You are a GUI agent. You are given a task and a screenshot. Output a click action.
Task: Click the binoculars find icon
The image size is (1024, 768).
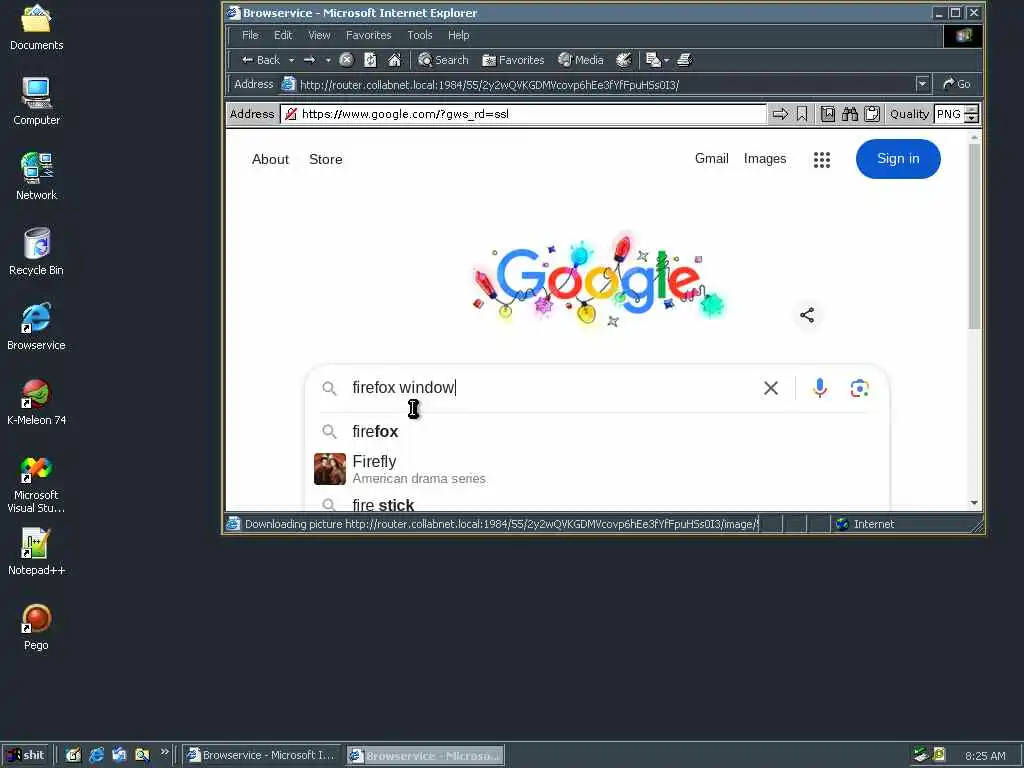850,114
